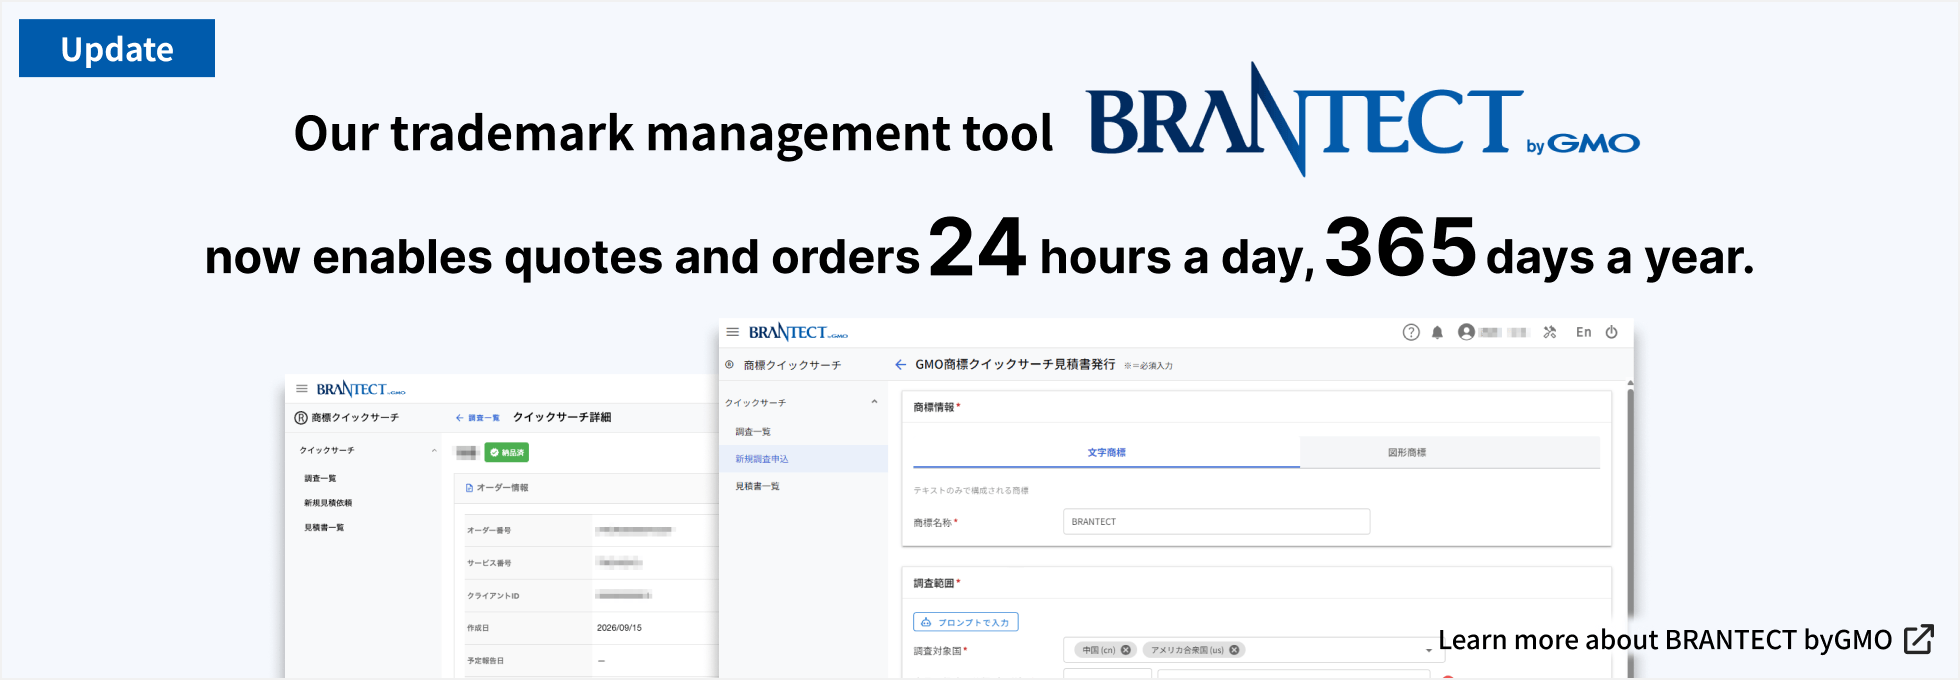Open the user account avatar icon
This screenshot has width=1960, height=680.
click(x=1466, y=332)
